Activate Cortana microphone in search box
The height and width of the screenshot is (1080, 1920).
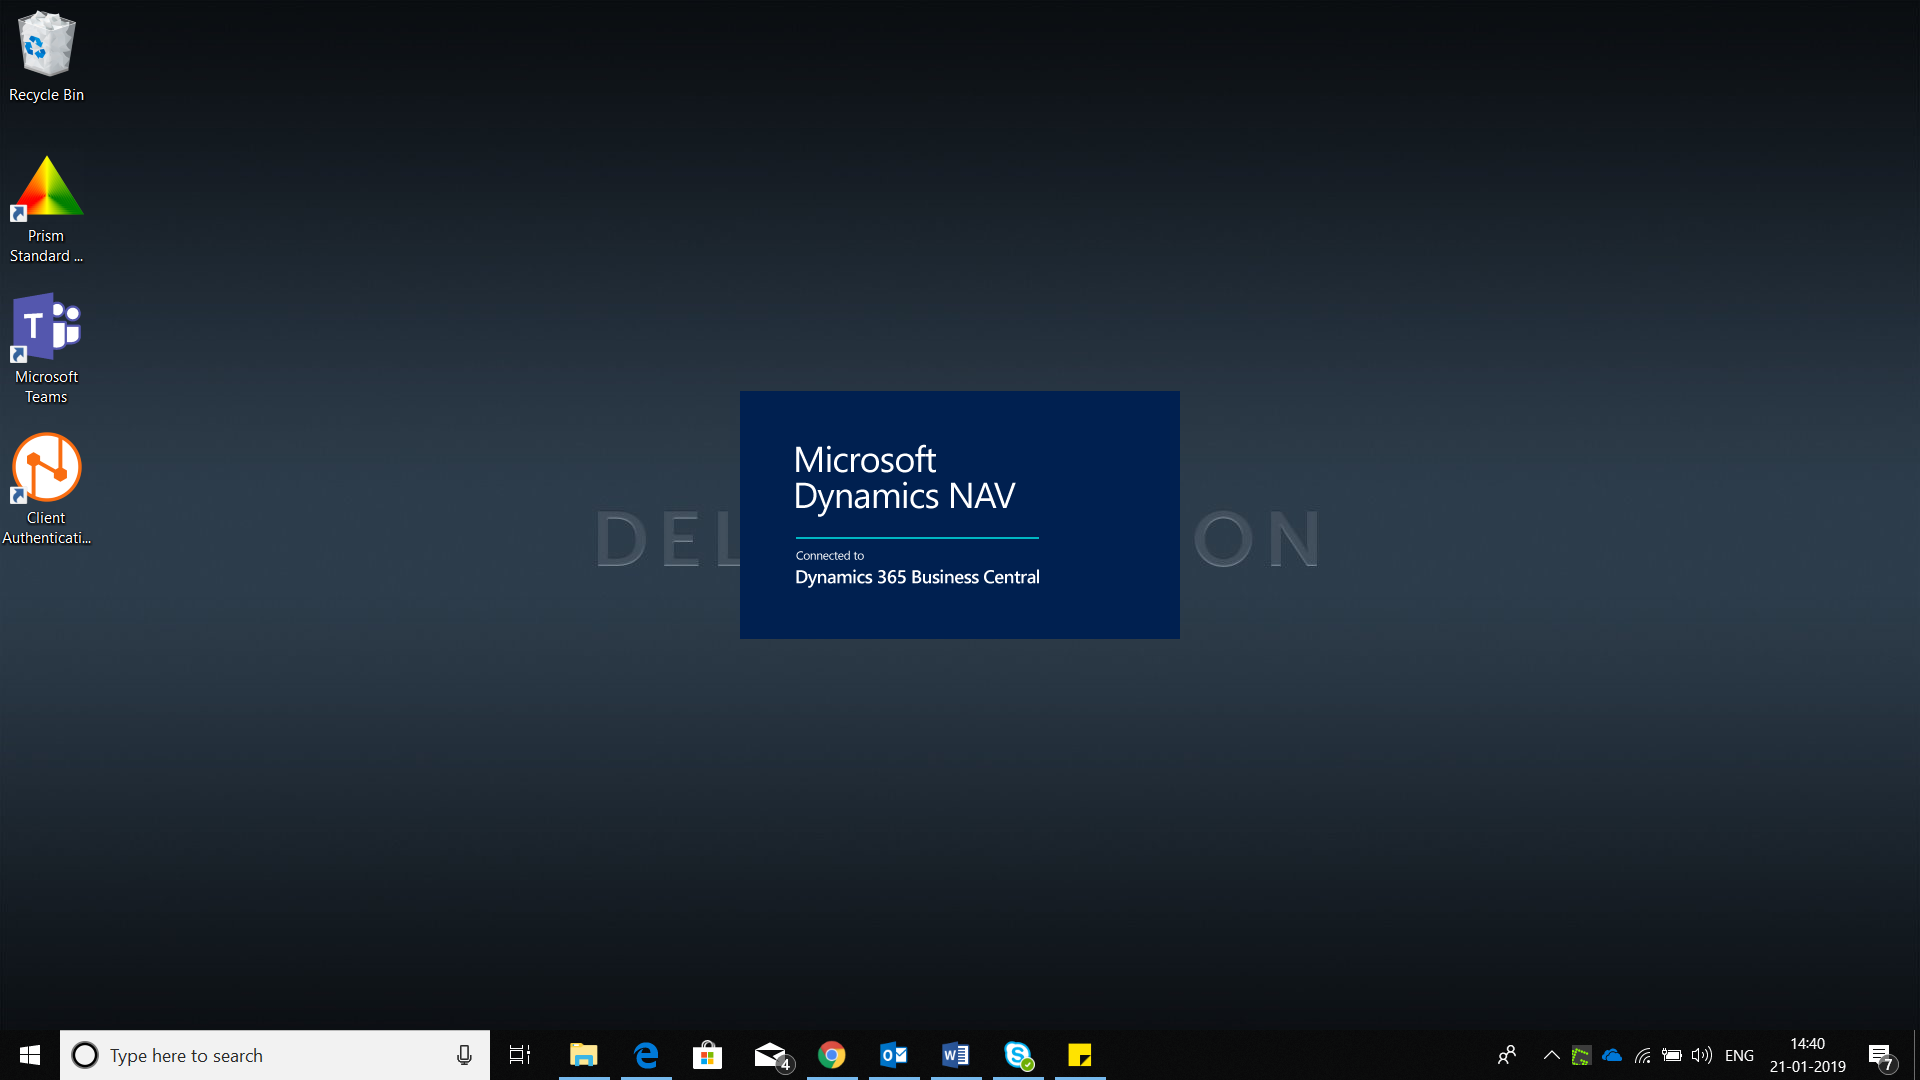tap(464, 1055)
